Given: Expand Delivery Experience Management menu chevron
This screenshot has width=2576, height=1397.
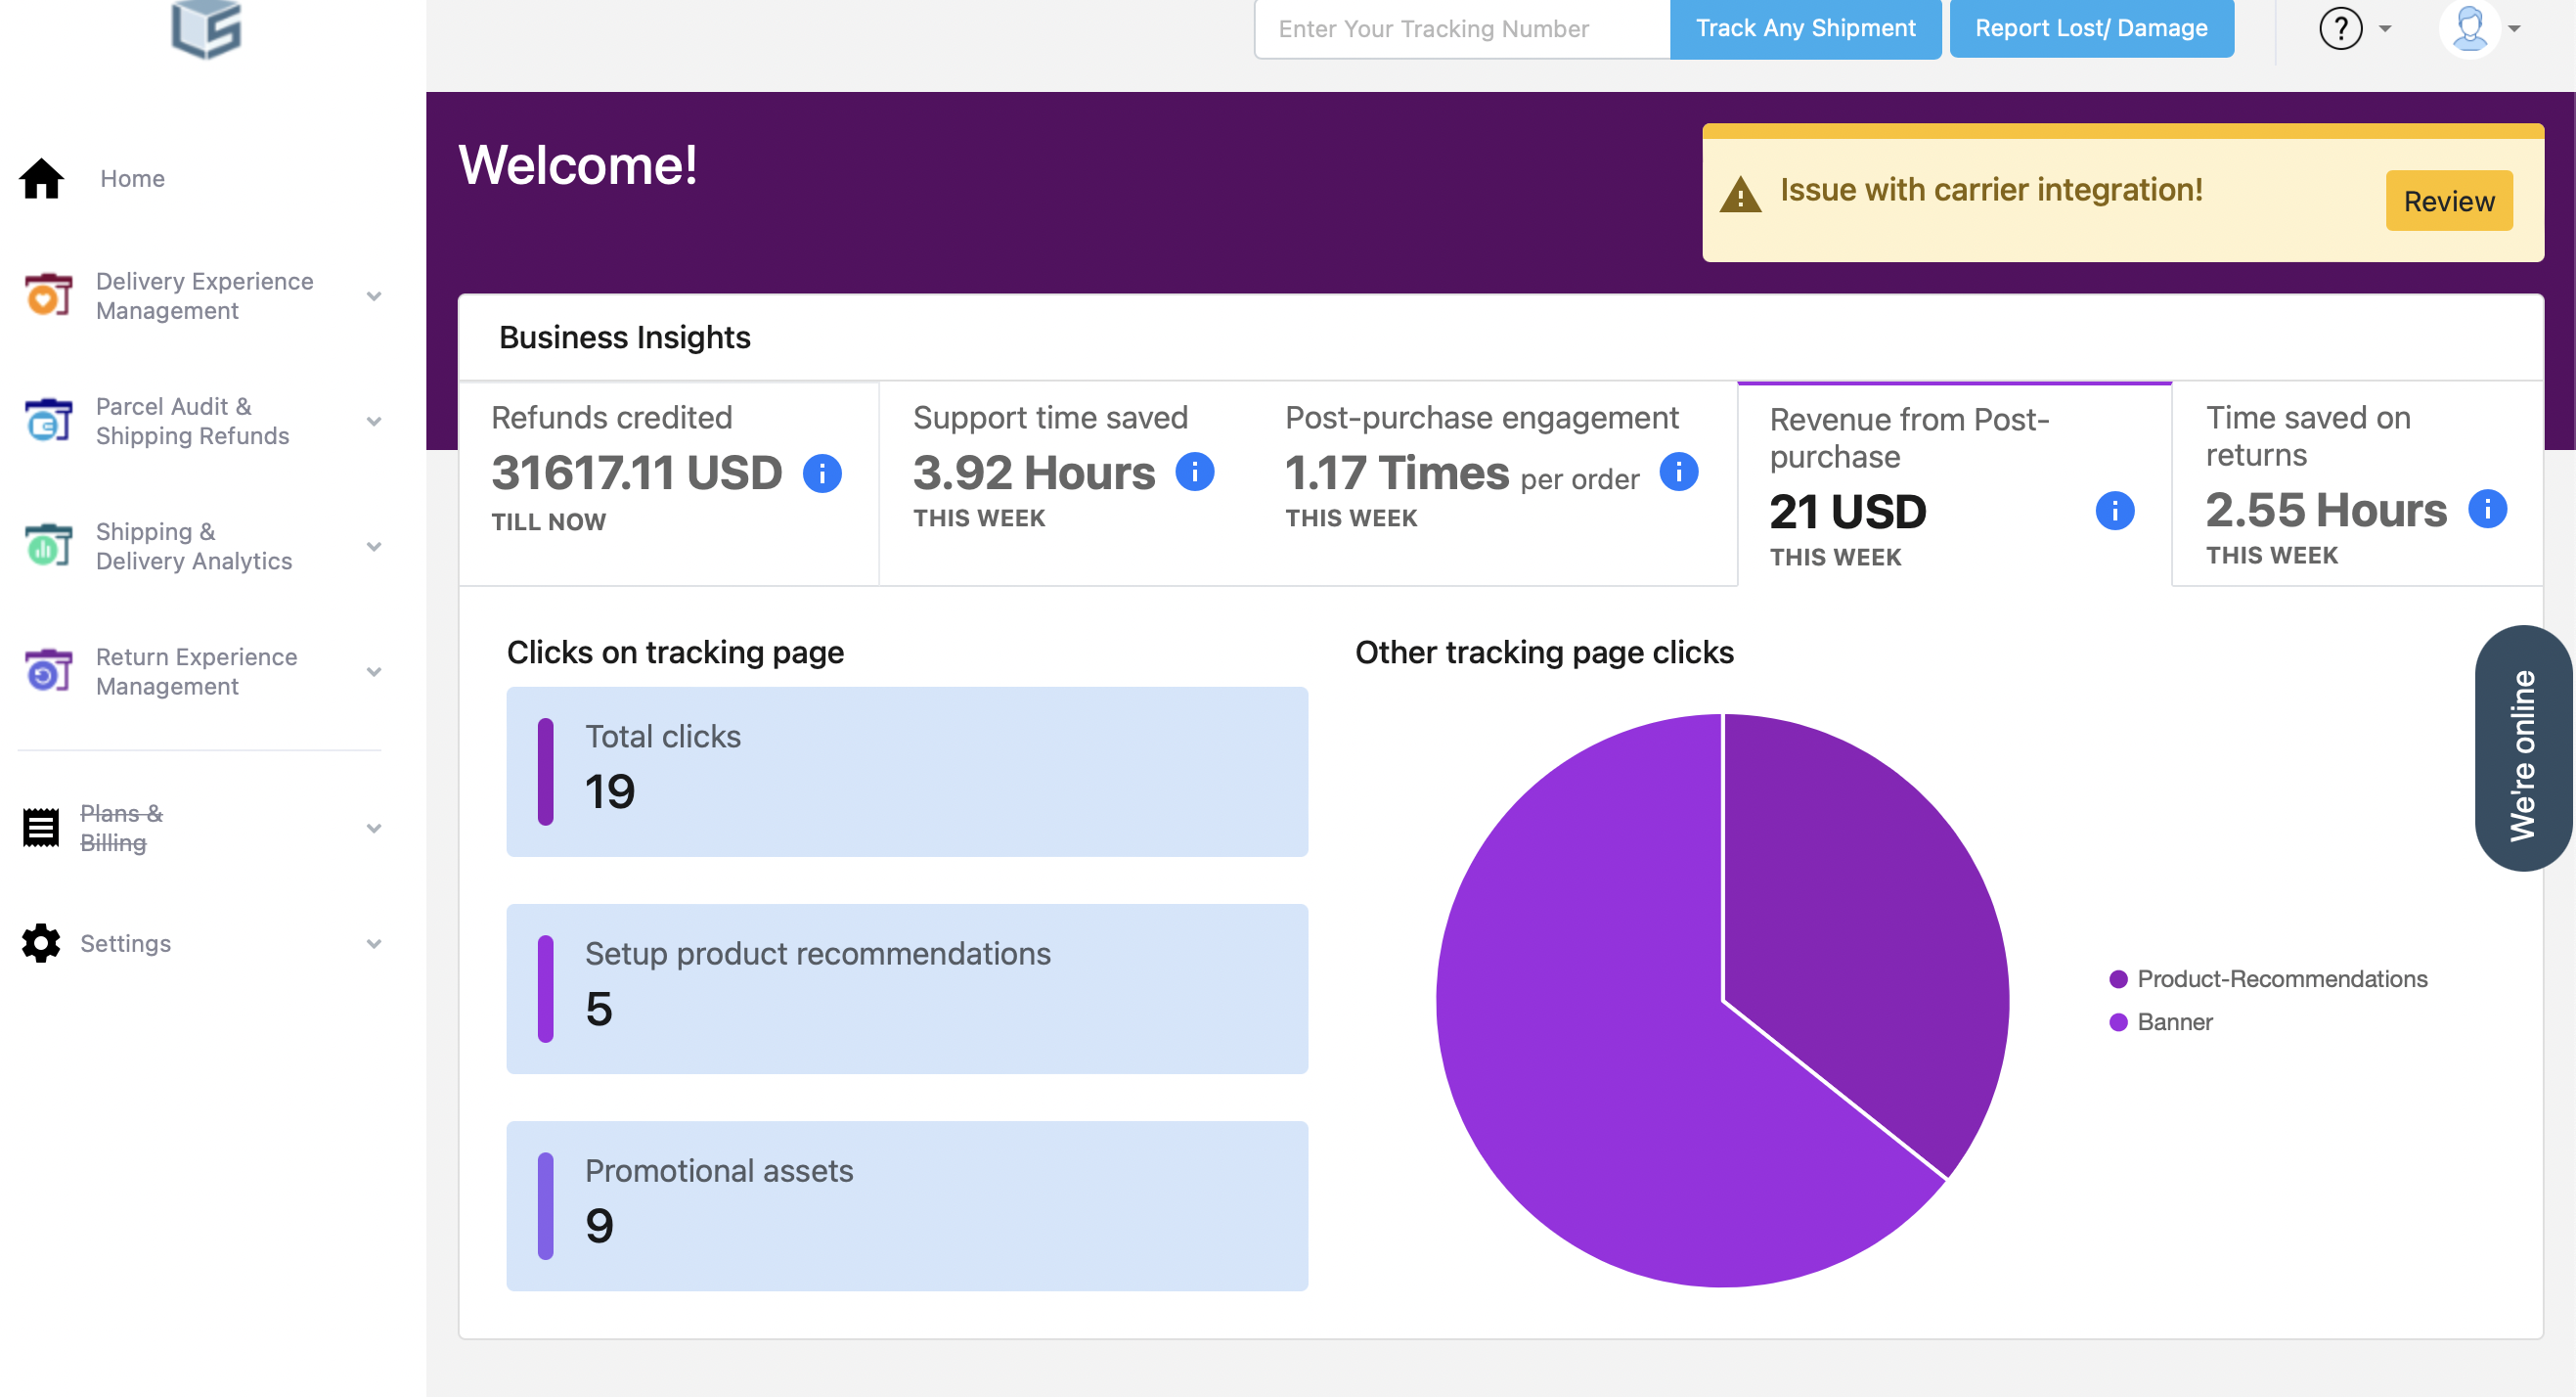Looking at the screenshot, I should [374, 296].
